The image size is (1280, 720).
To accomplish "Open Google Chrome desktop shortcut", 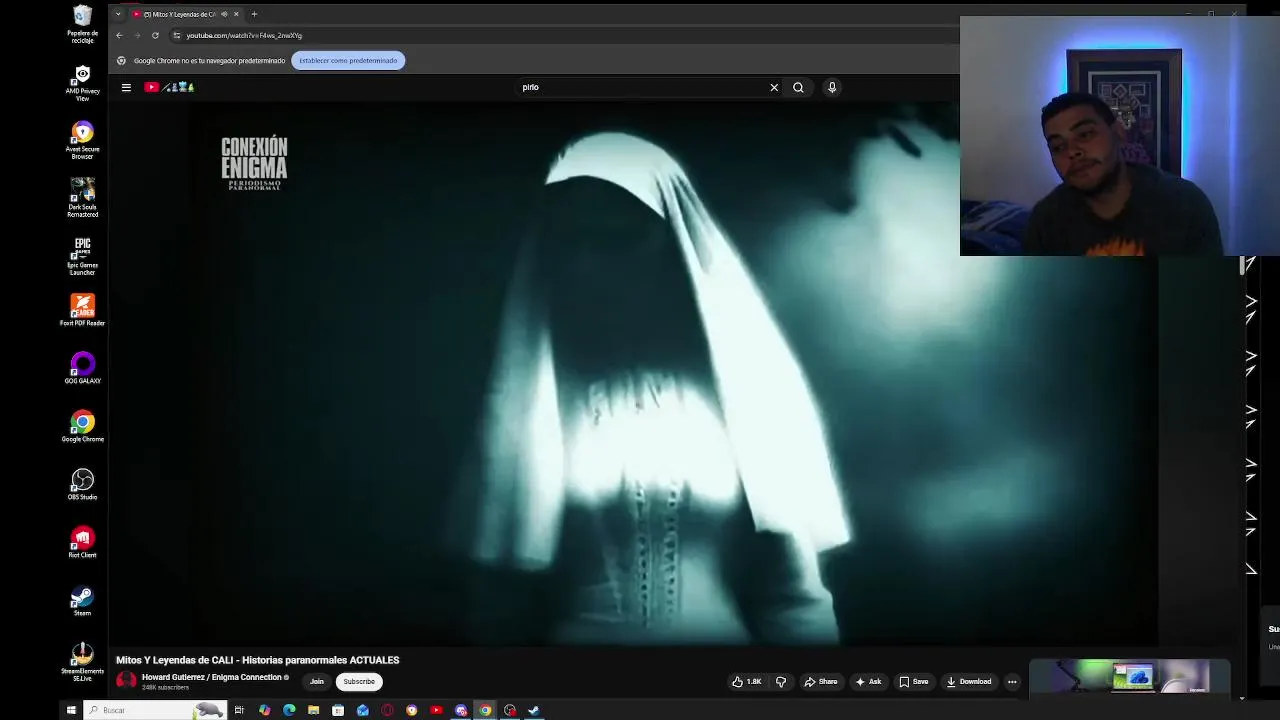I will pyautogui.click(x=82, y=427).
